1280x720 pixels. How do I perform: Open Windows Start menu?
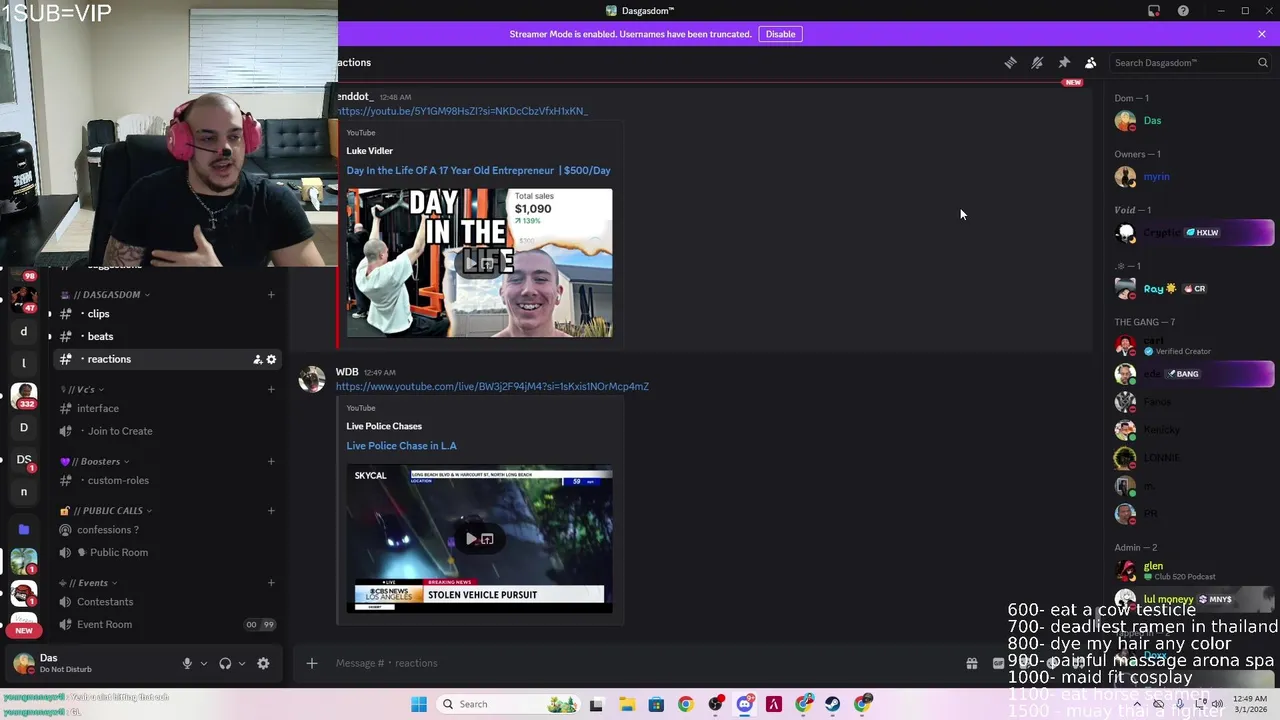(x=419, y=704)
